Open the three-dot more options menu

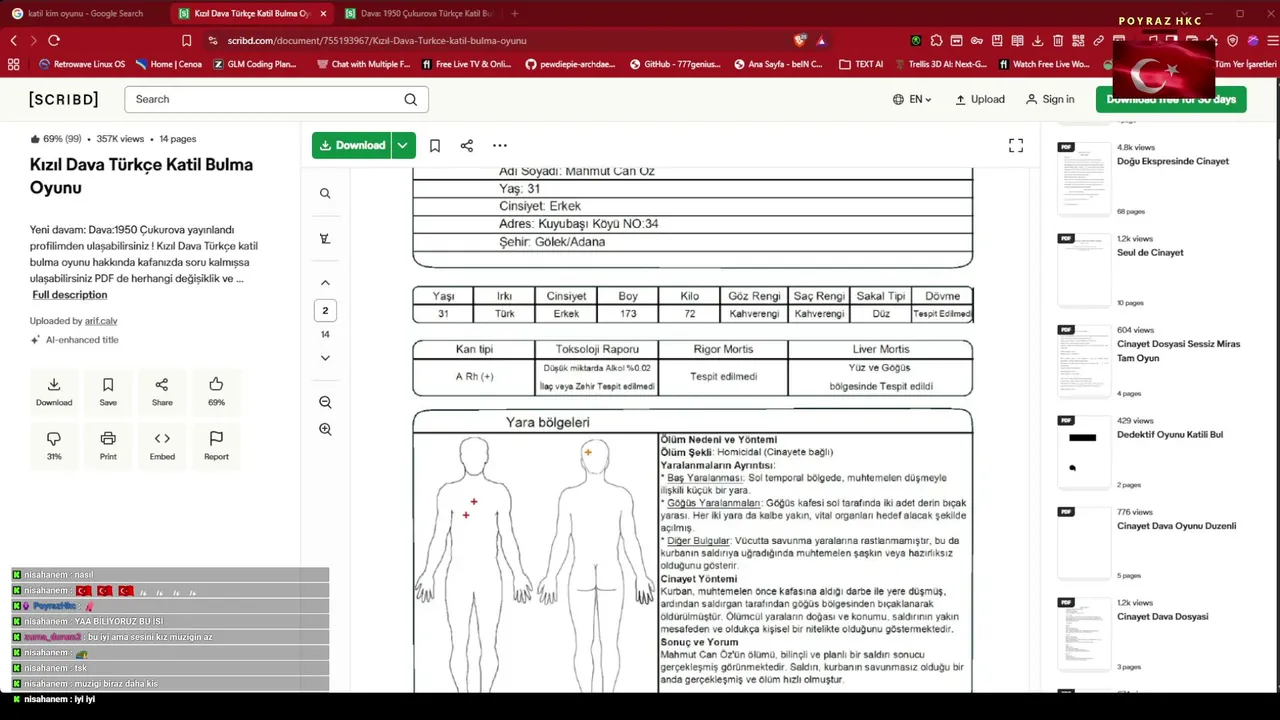coord(500,146)
